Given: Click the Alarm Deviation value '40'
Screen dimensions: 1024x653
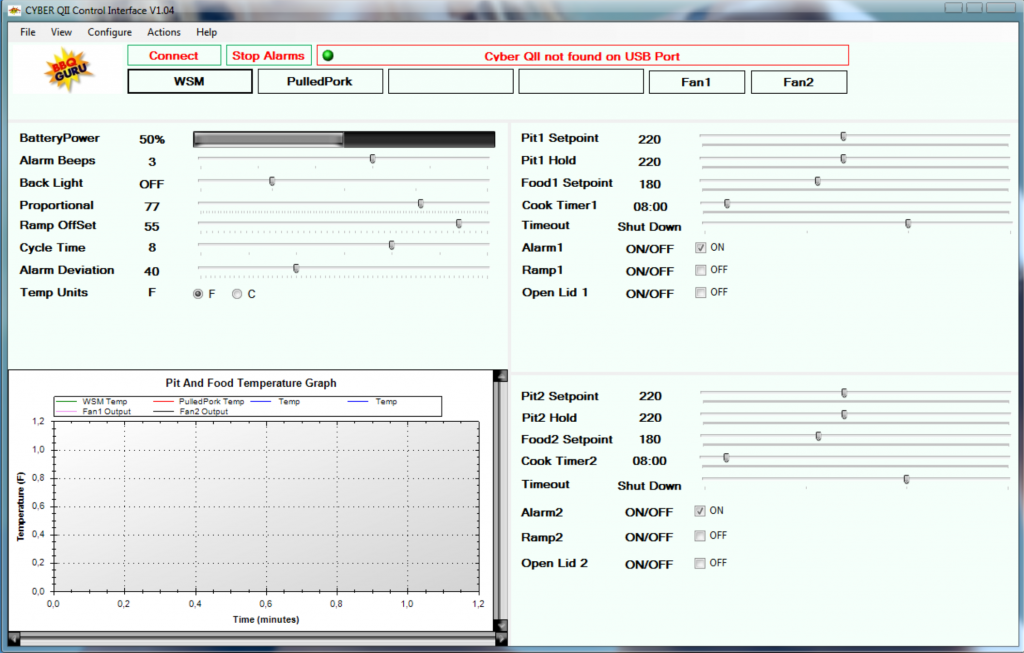Looking at the screenshot, I should pos(152,271).
